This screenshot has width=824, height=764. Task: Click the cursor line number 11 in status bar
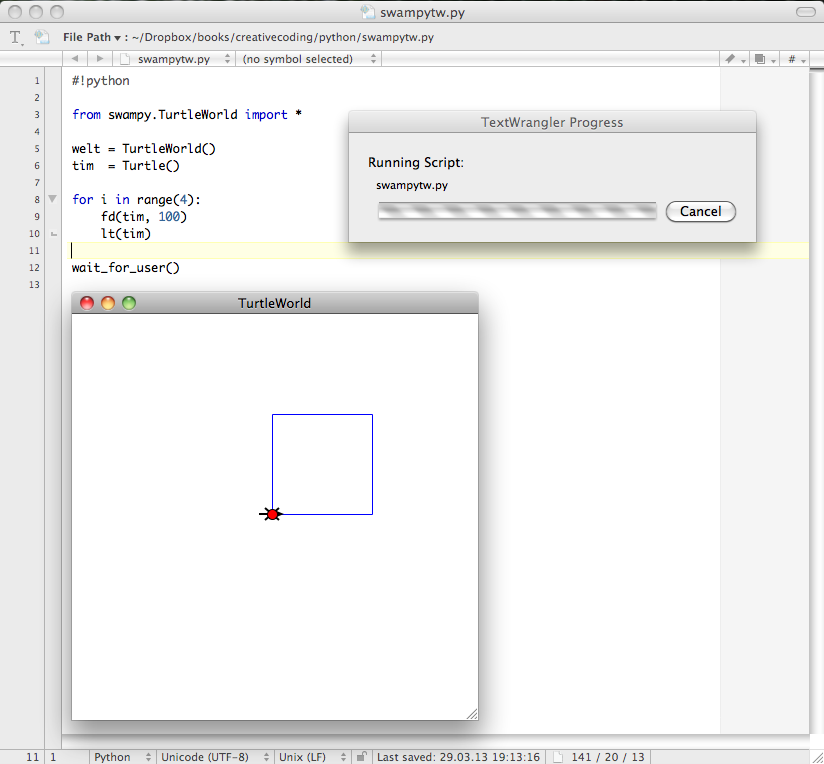[33, 757]
